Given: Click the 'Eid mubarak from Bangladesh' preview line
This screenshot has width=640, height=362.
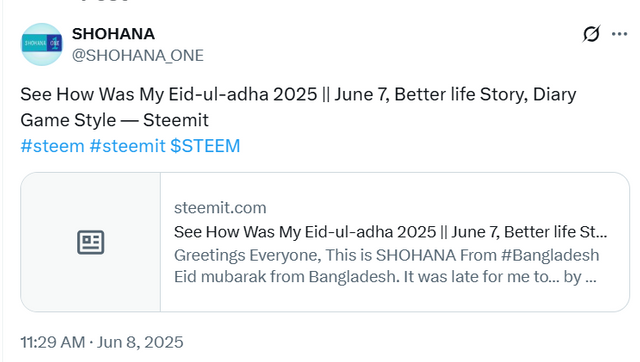Looking at the screenshot, I should [385, 277].
